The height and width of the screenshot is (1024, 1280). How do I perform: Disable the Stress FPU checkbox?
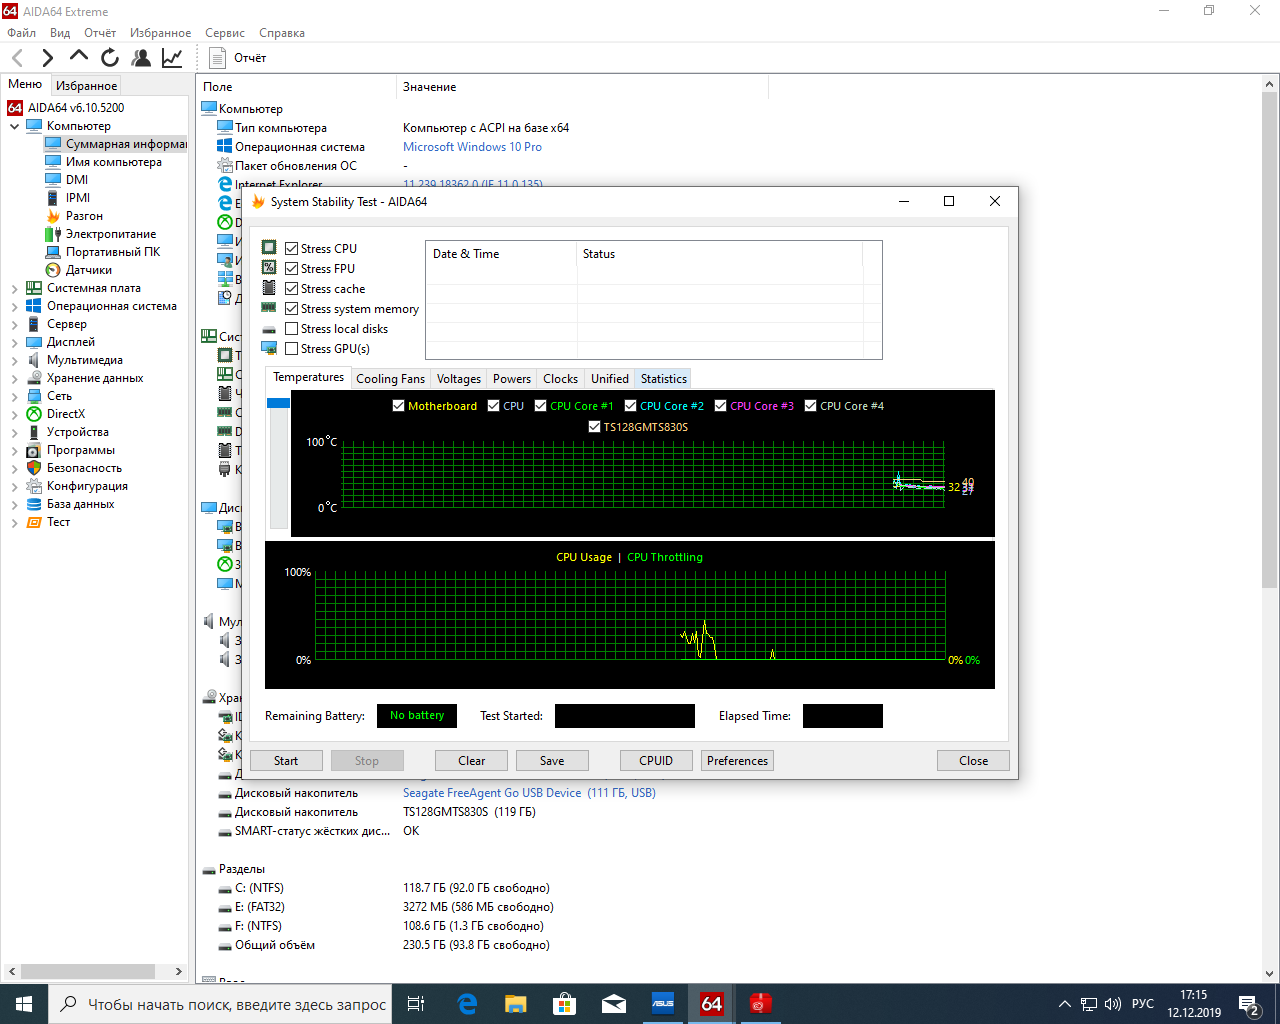pos(292,269)
